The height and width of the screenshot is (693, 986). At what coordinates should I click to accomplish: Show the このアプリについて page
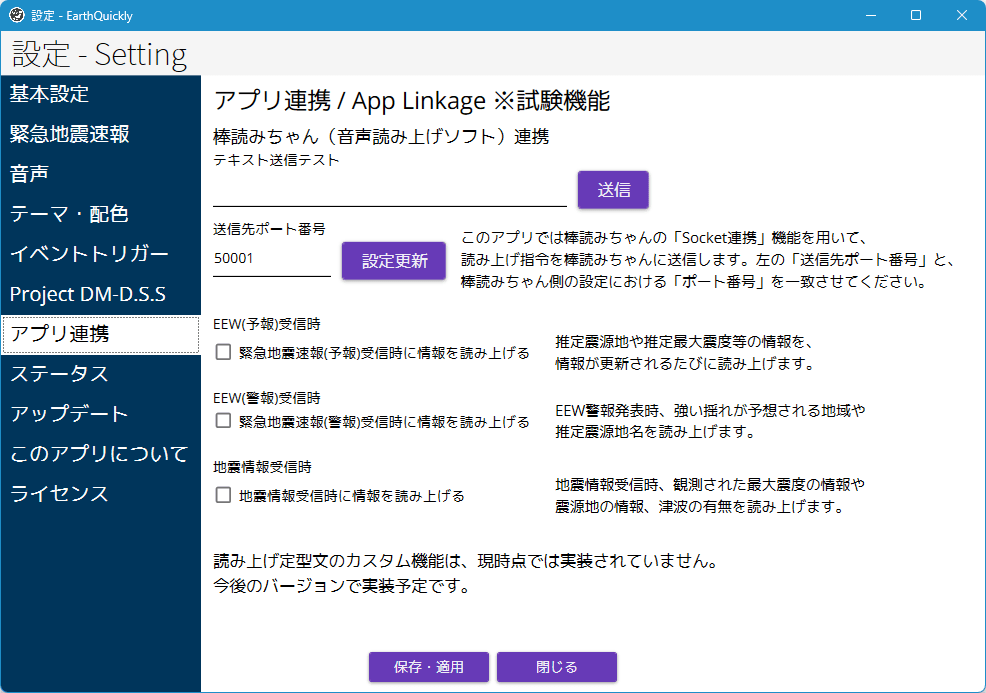(101, 453)
